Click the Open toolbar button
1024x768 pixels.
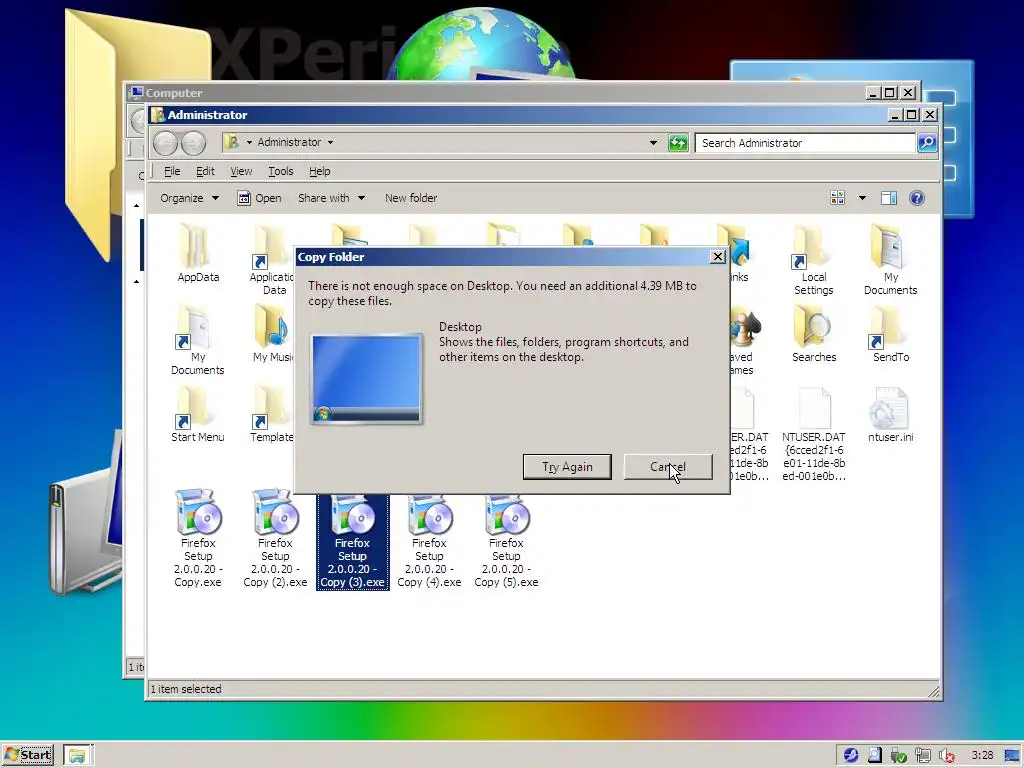tap(259, 198)
